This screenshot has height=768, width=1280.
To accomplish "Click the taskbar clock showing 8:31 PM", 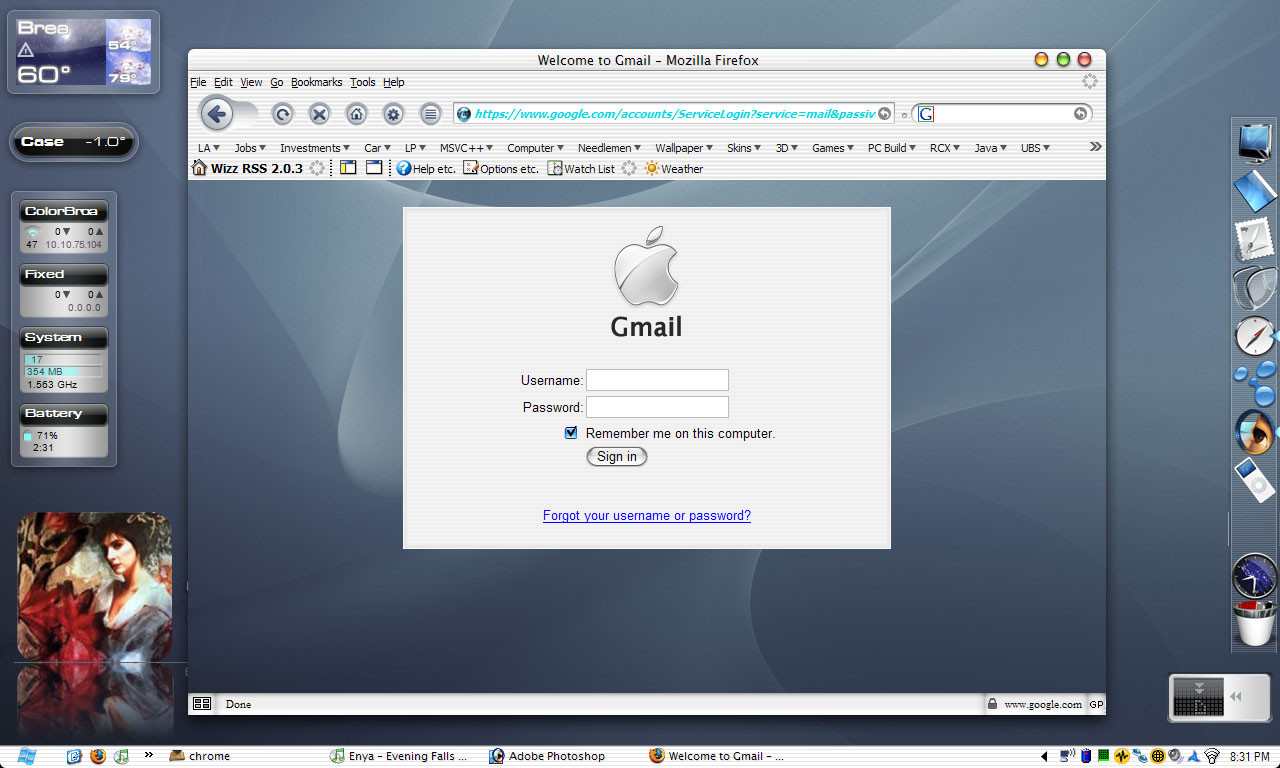I will click(x=1251, y=757).
